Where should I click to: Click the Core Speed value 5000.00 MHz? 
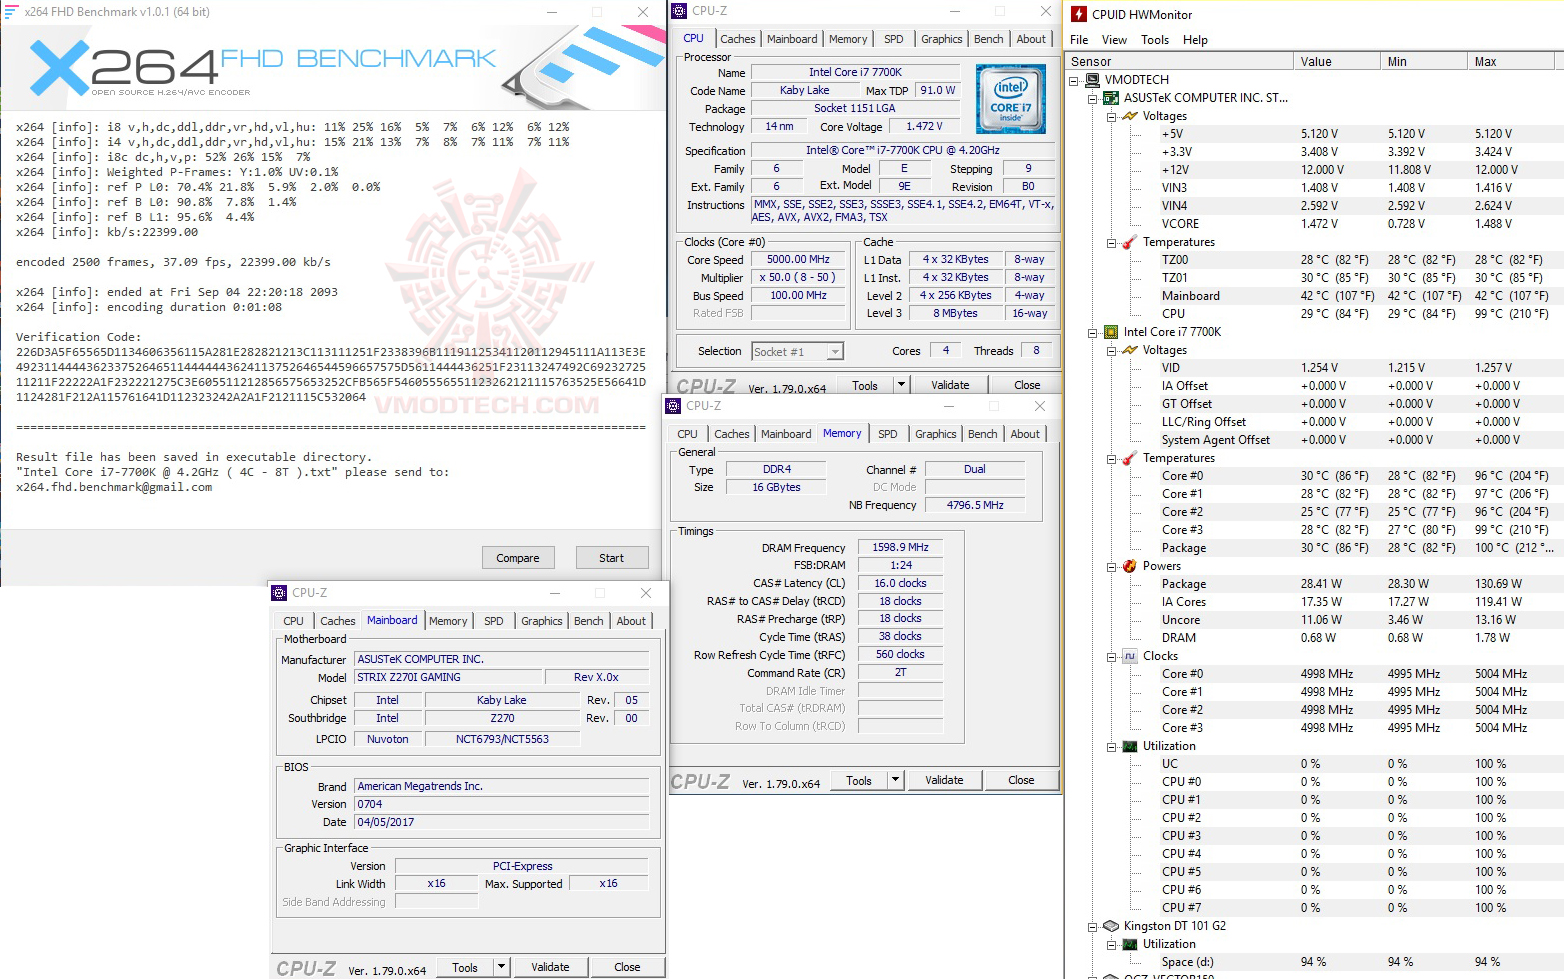click(798, 260)
